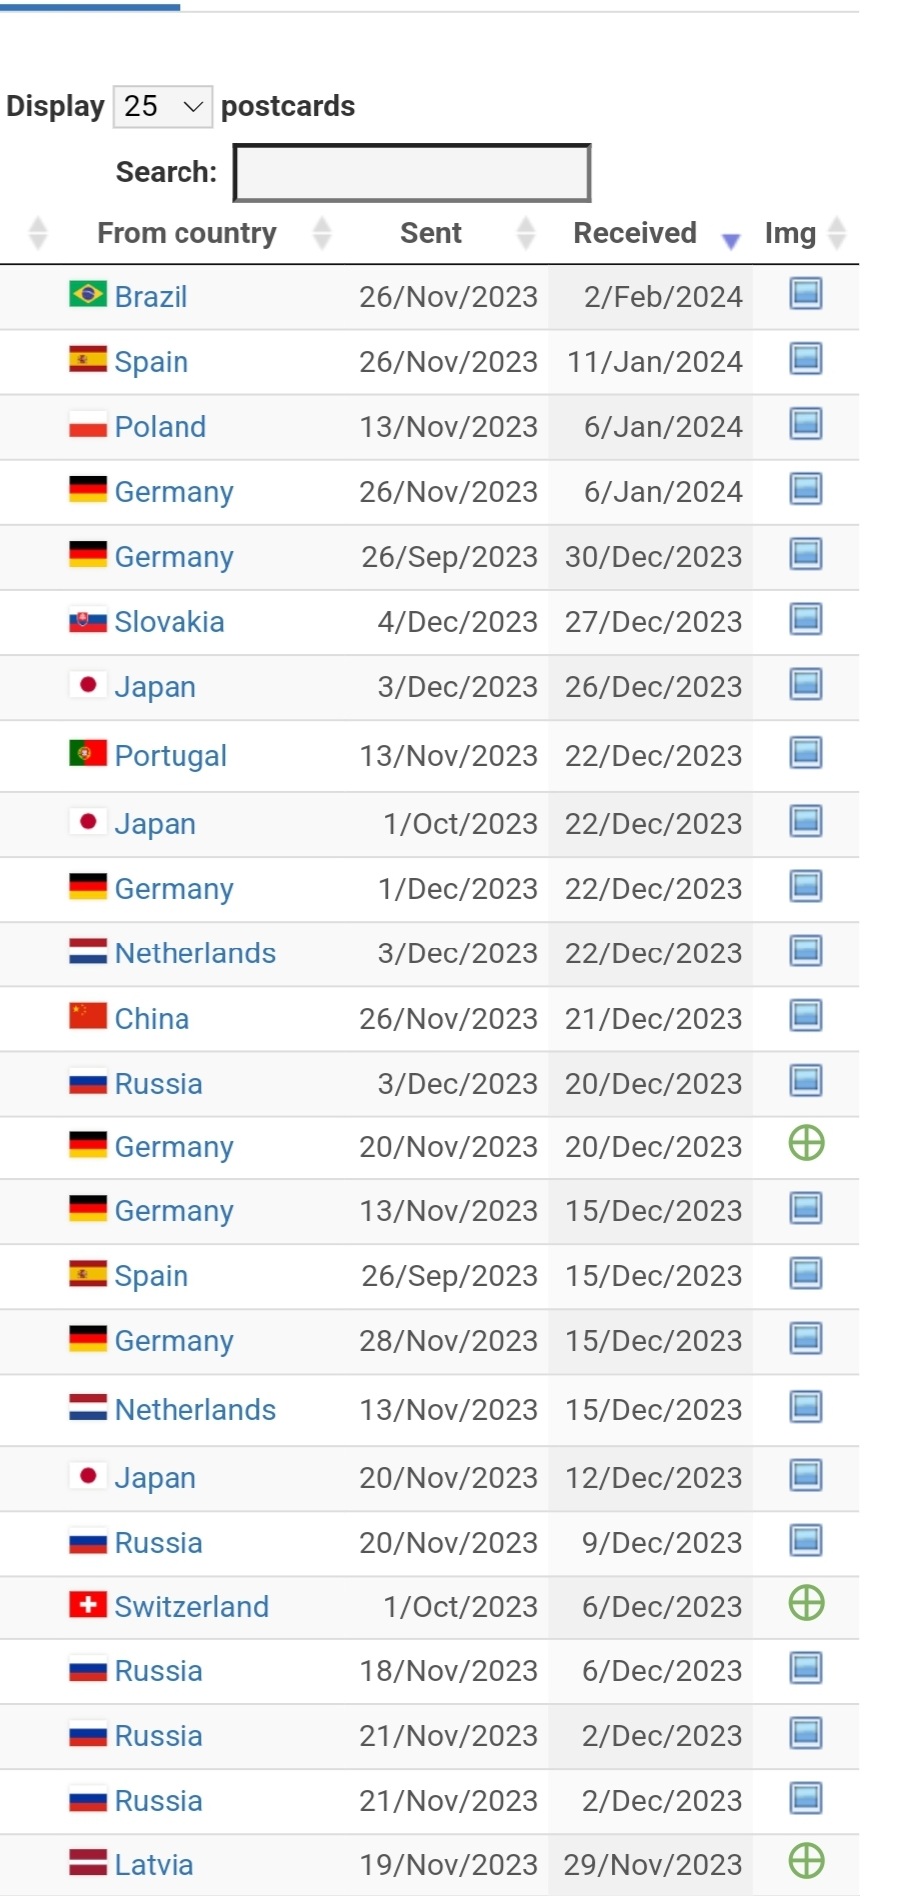Sort by From country column header
This screenshot has height=1896, width=898.
click(x=187, y=233)
